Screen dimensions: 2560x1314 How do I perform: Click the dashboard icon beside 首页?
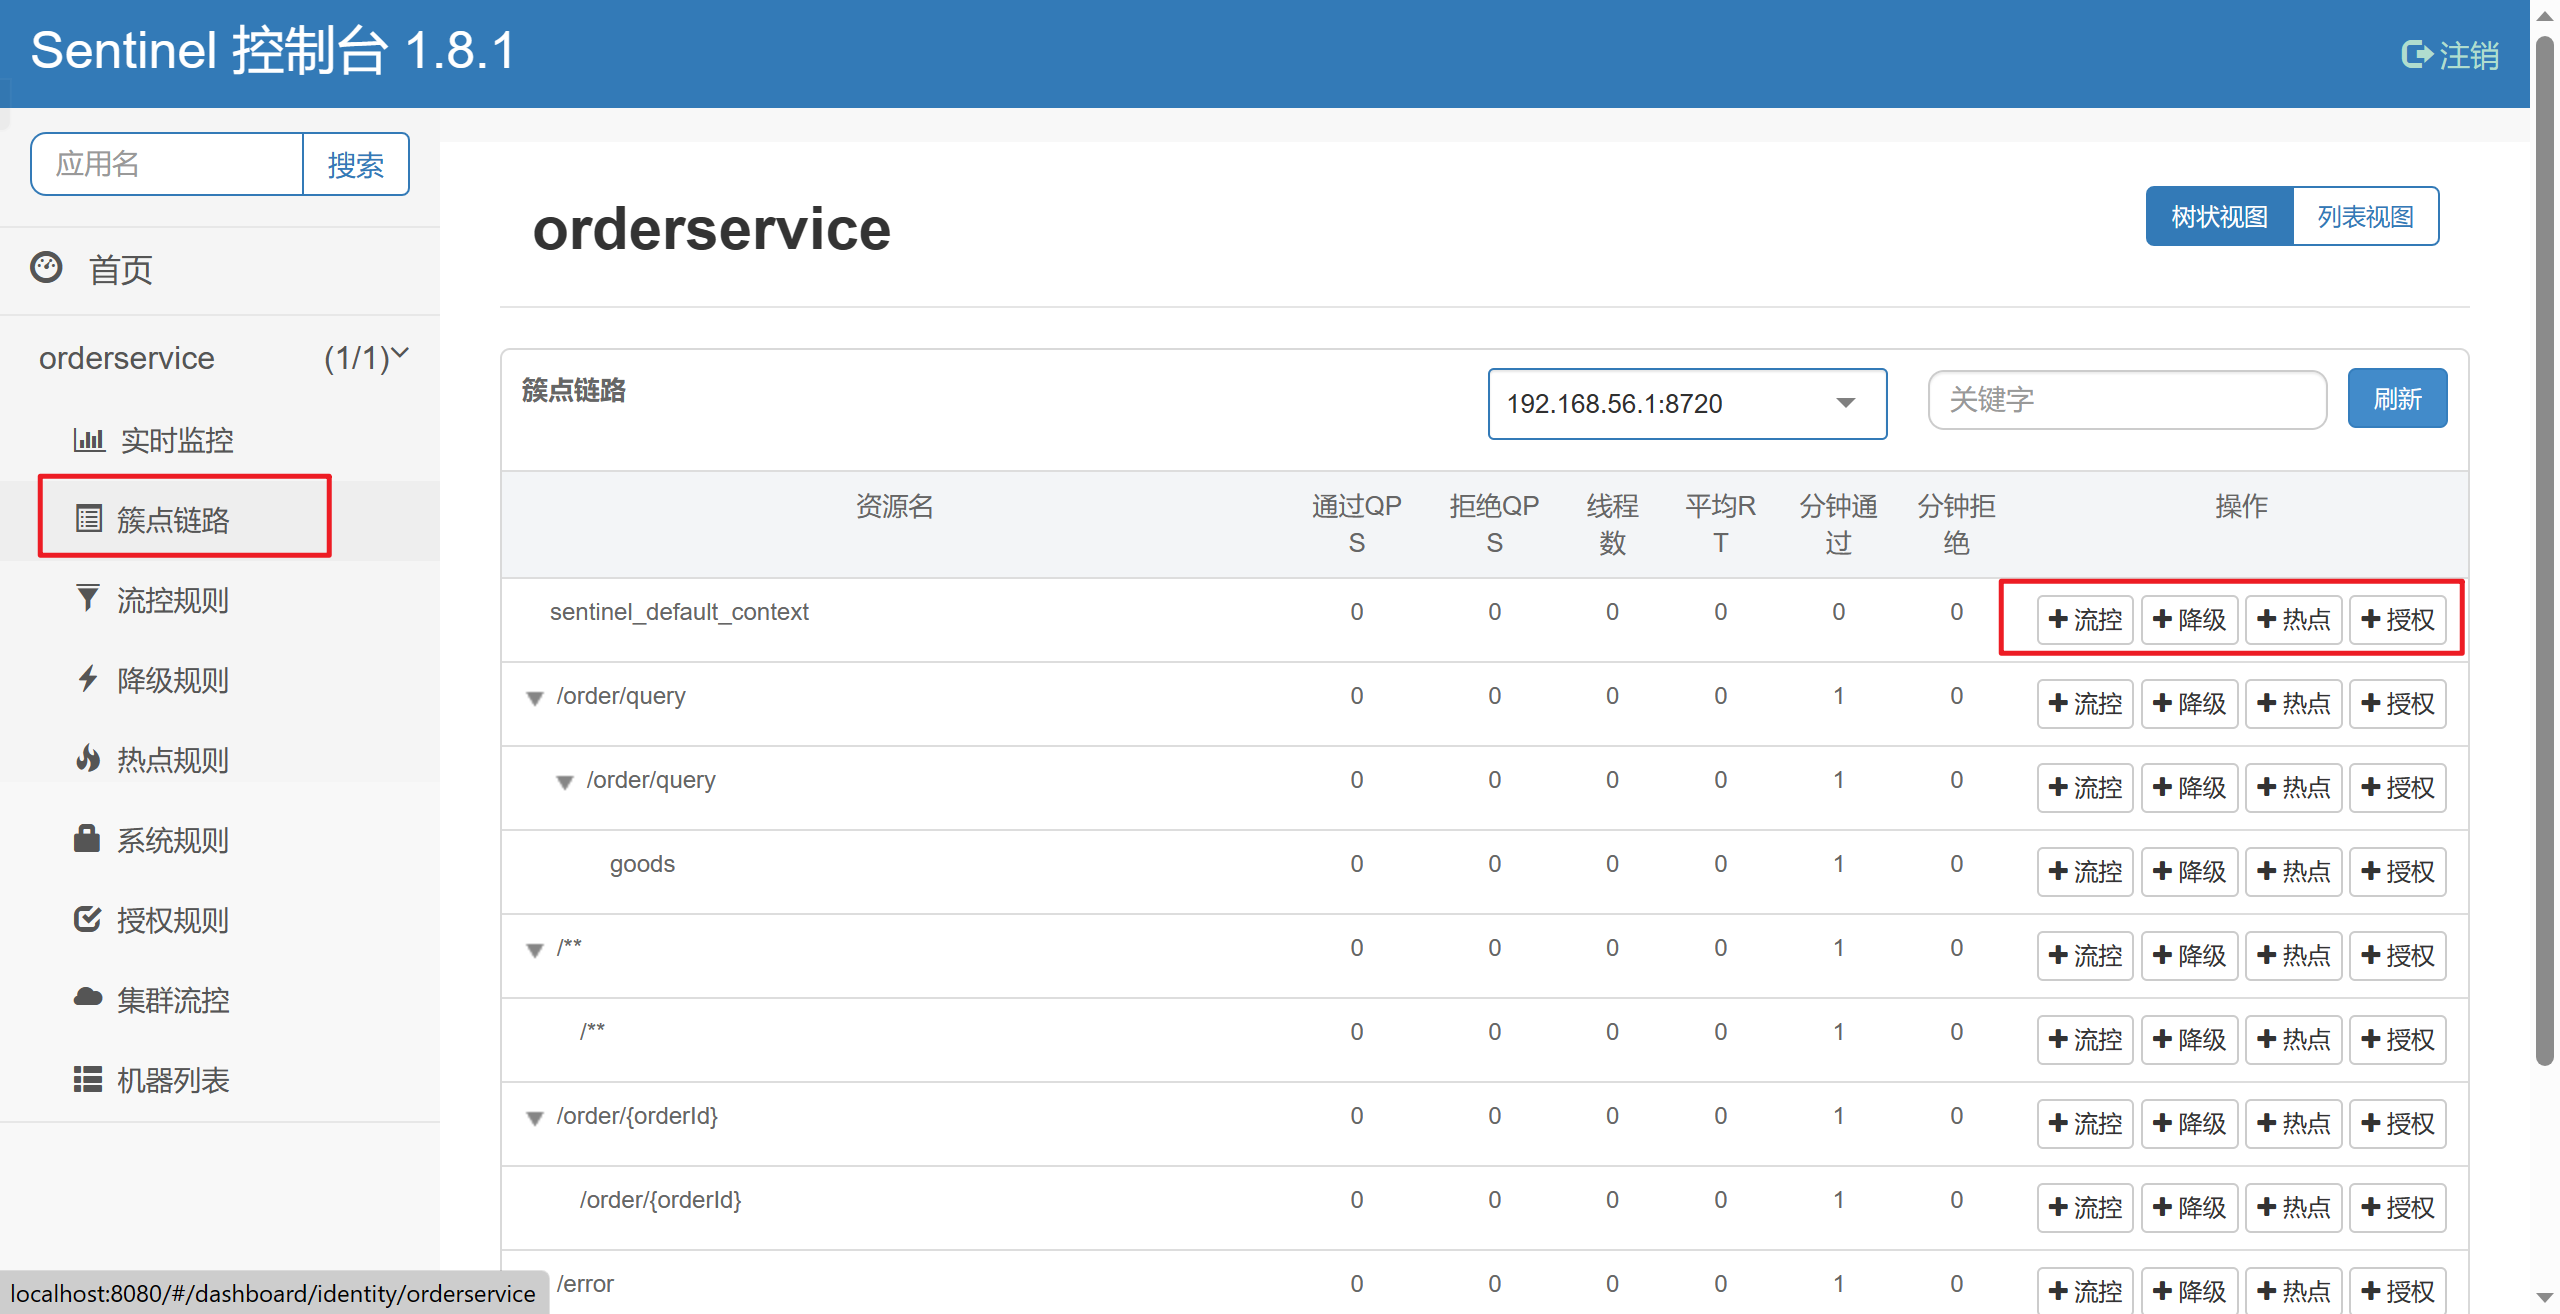[x=46, y=267]
